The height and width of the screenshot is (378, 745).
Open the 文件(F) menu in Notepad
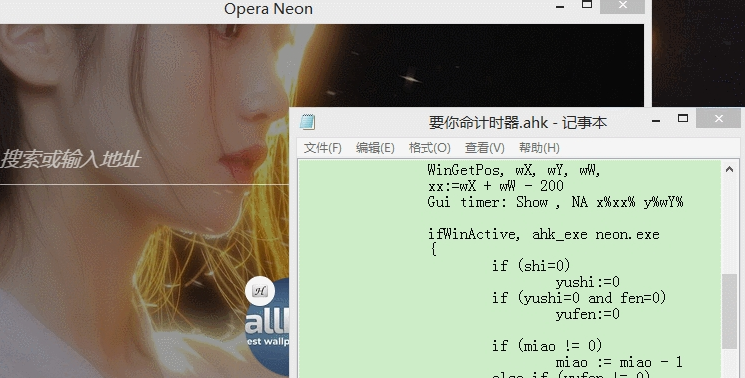(x=323, y=148)
